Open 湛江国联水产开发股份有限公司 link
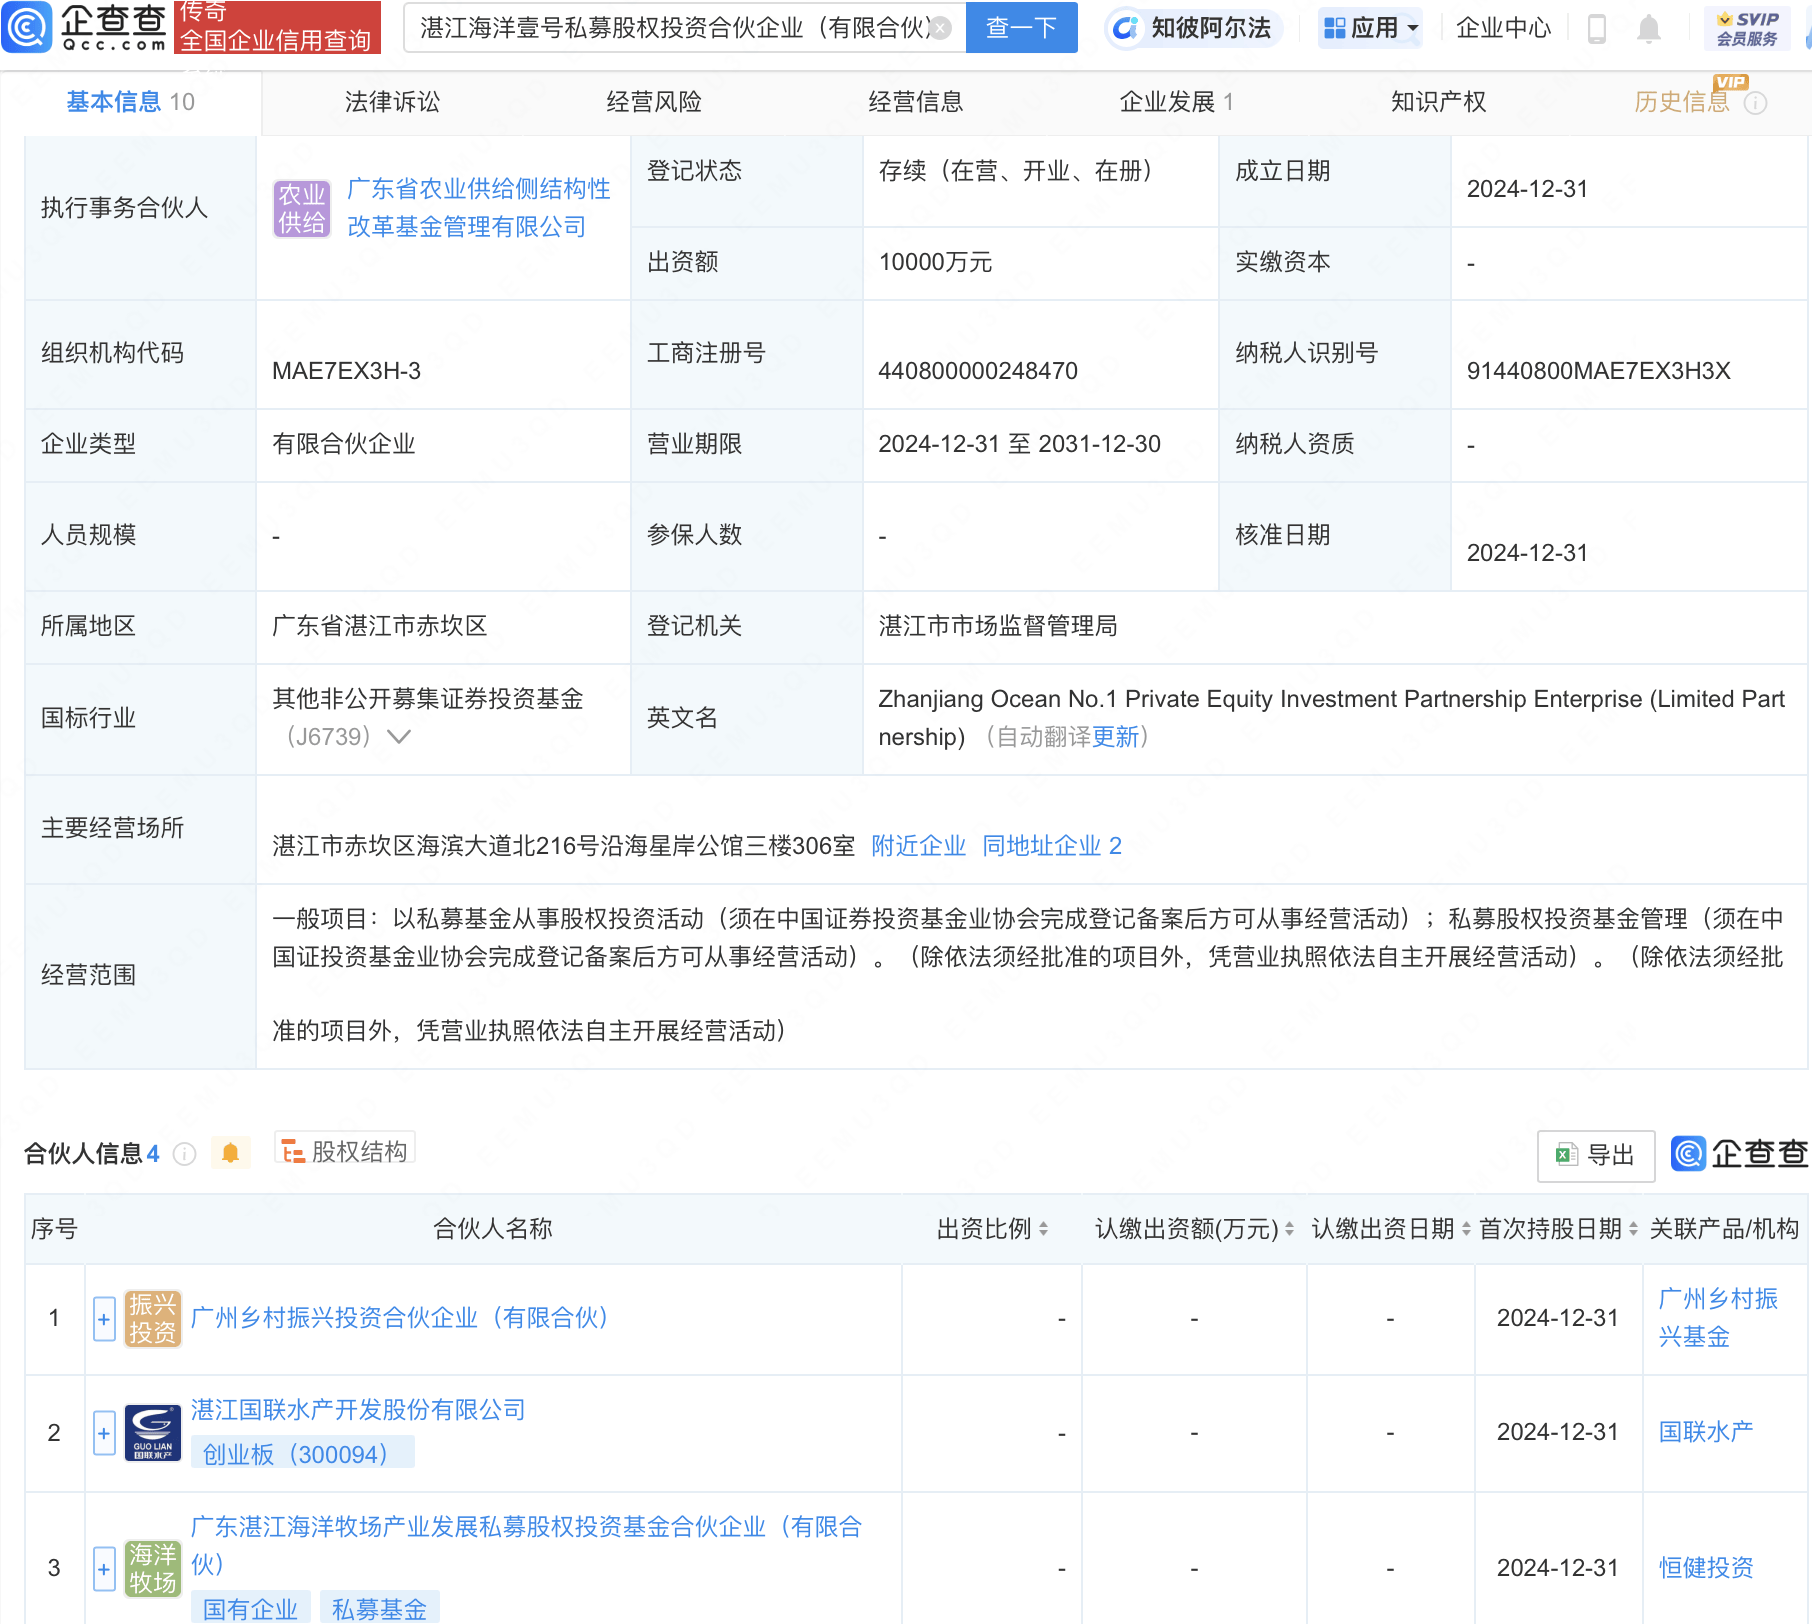 (x=358, y=1410)
